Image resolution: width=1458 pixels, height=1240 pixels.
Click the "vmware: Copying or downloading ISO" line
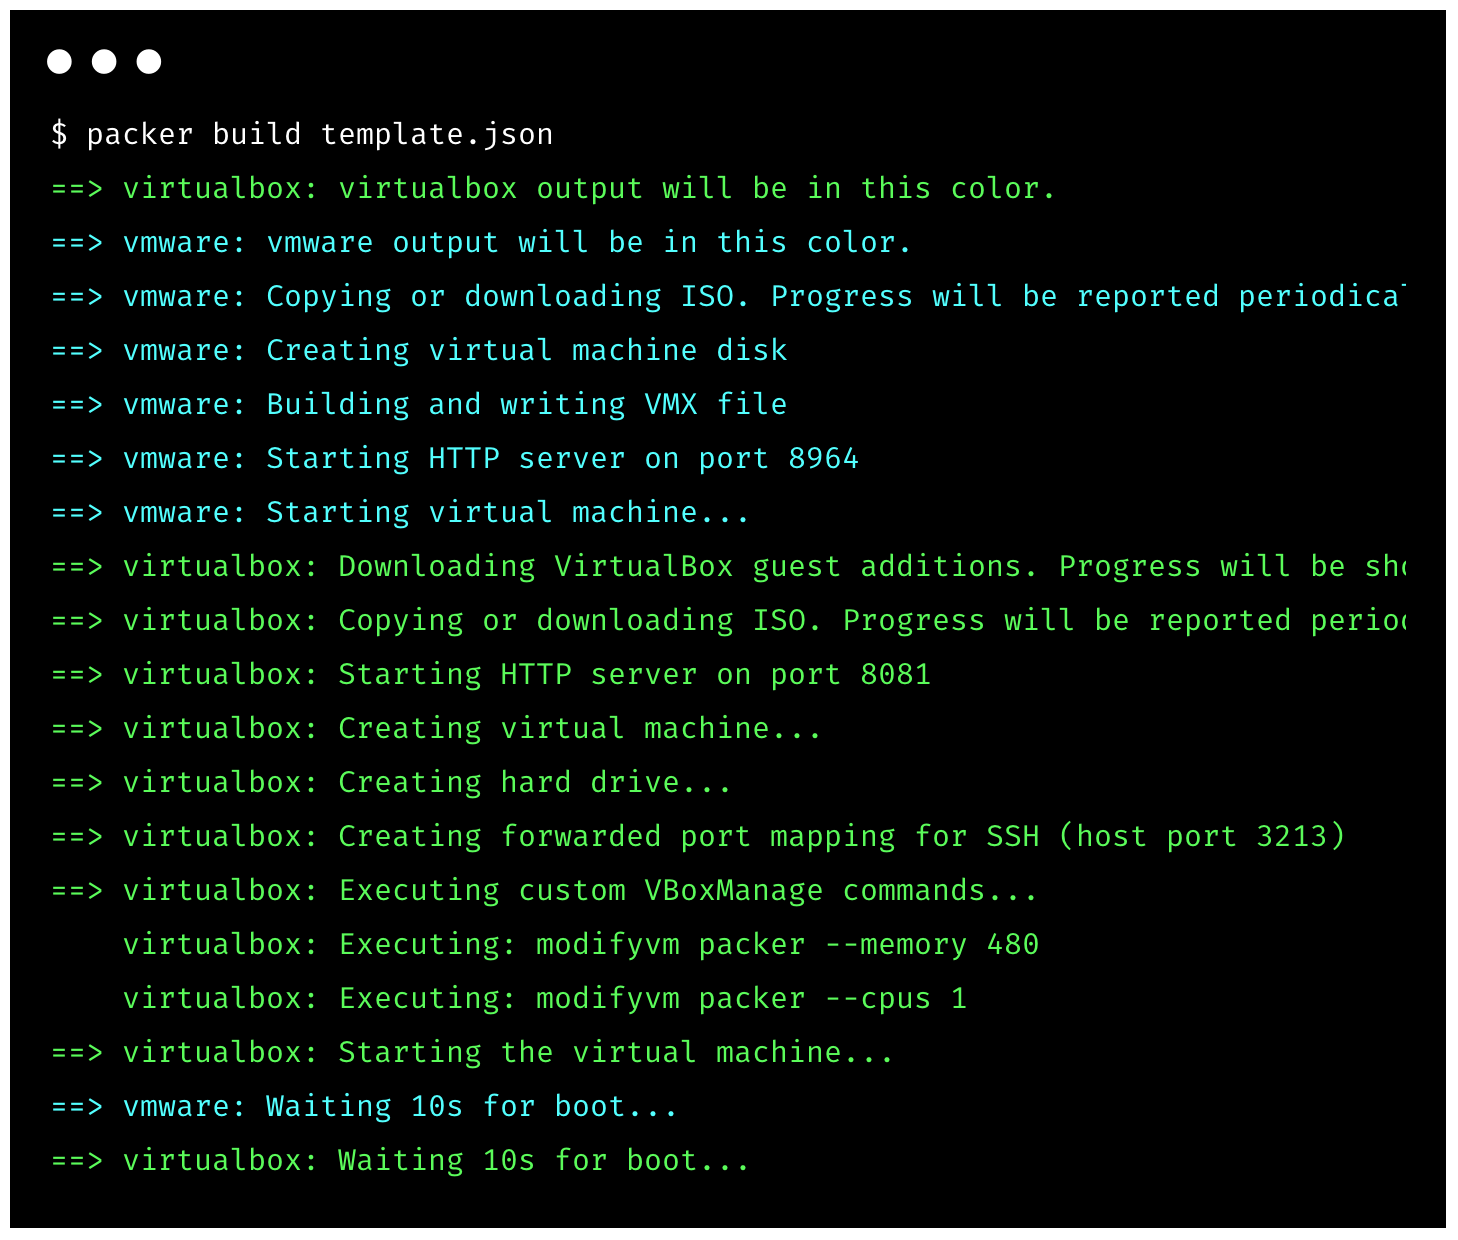[x=729, y=297]
